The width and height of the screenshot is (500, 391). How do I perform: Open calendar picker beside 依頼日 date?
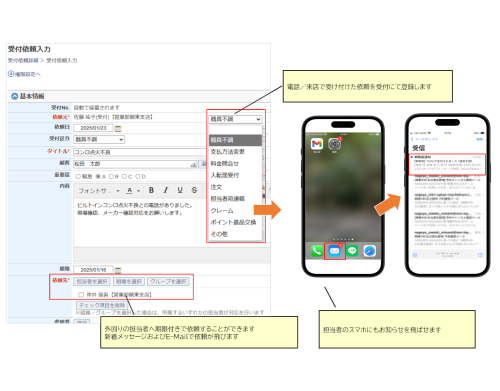click(x=118, y=128)
